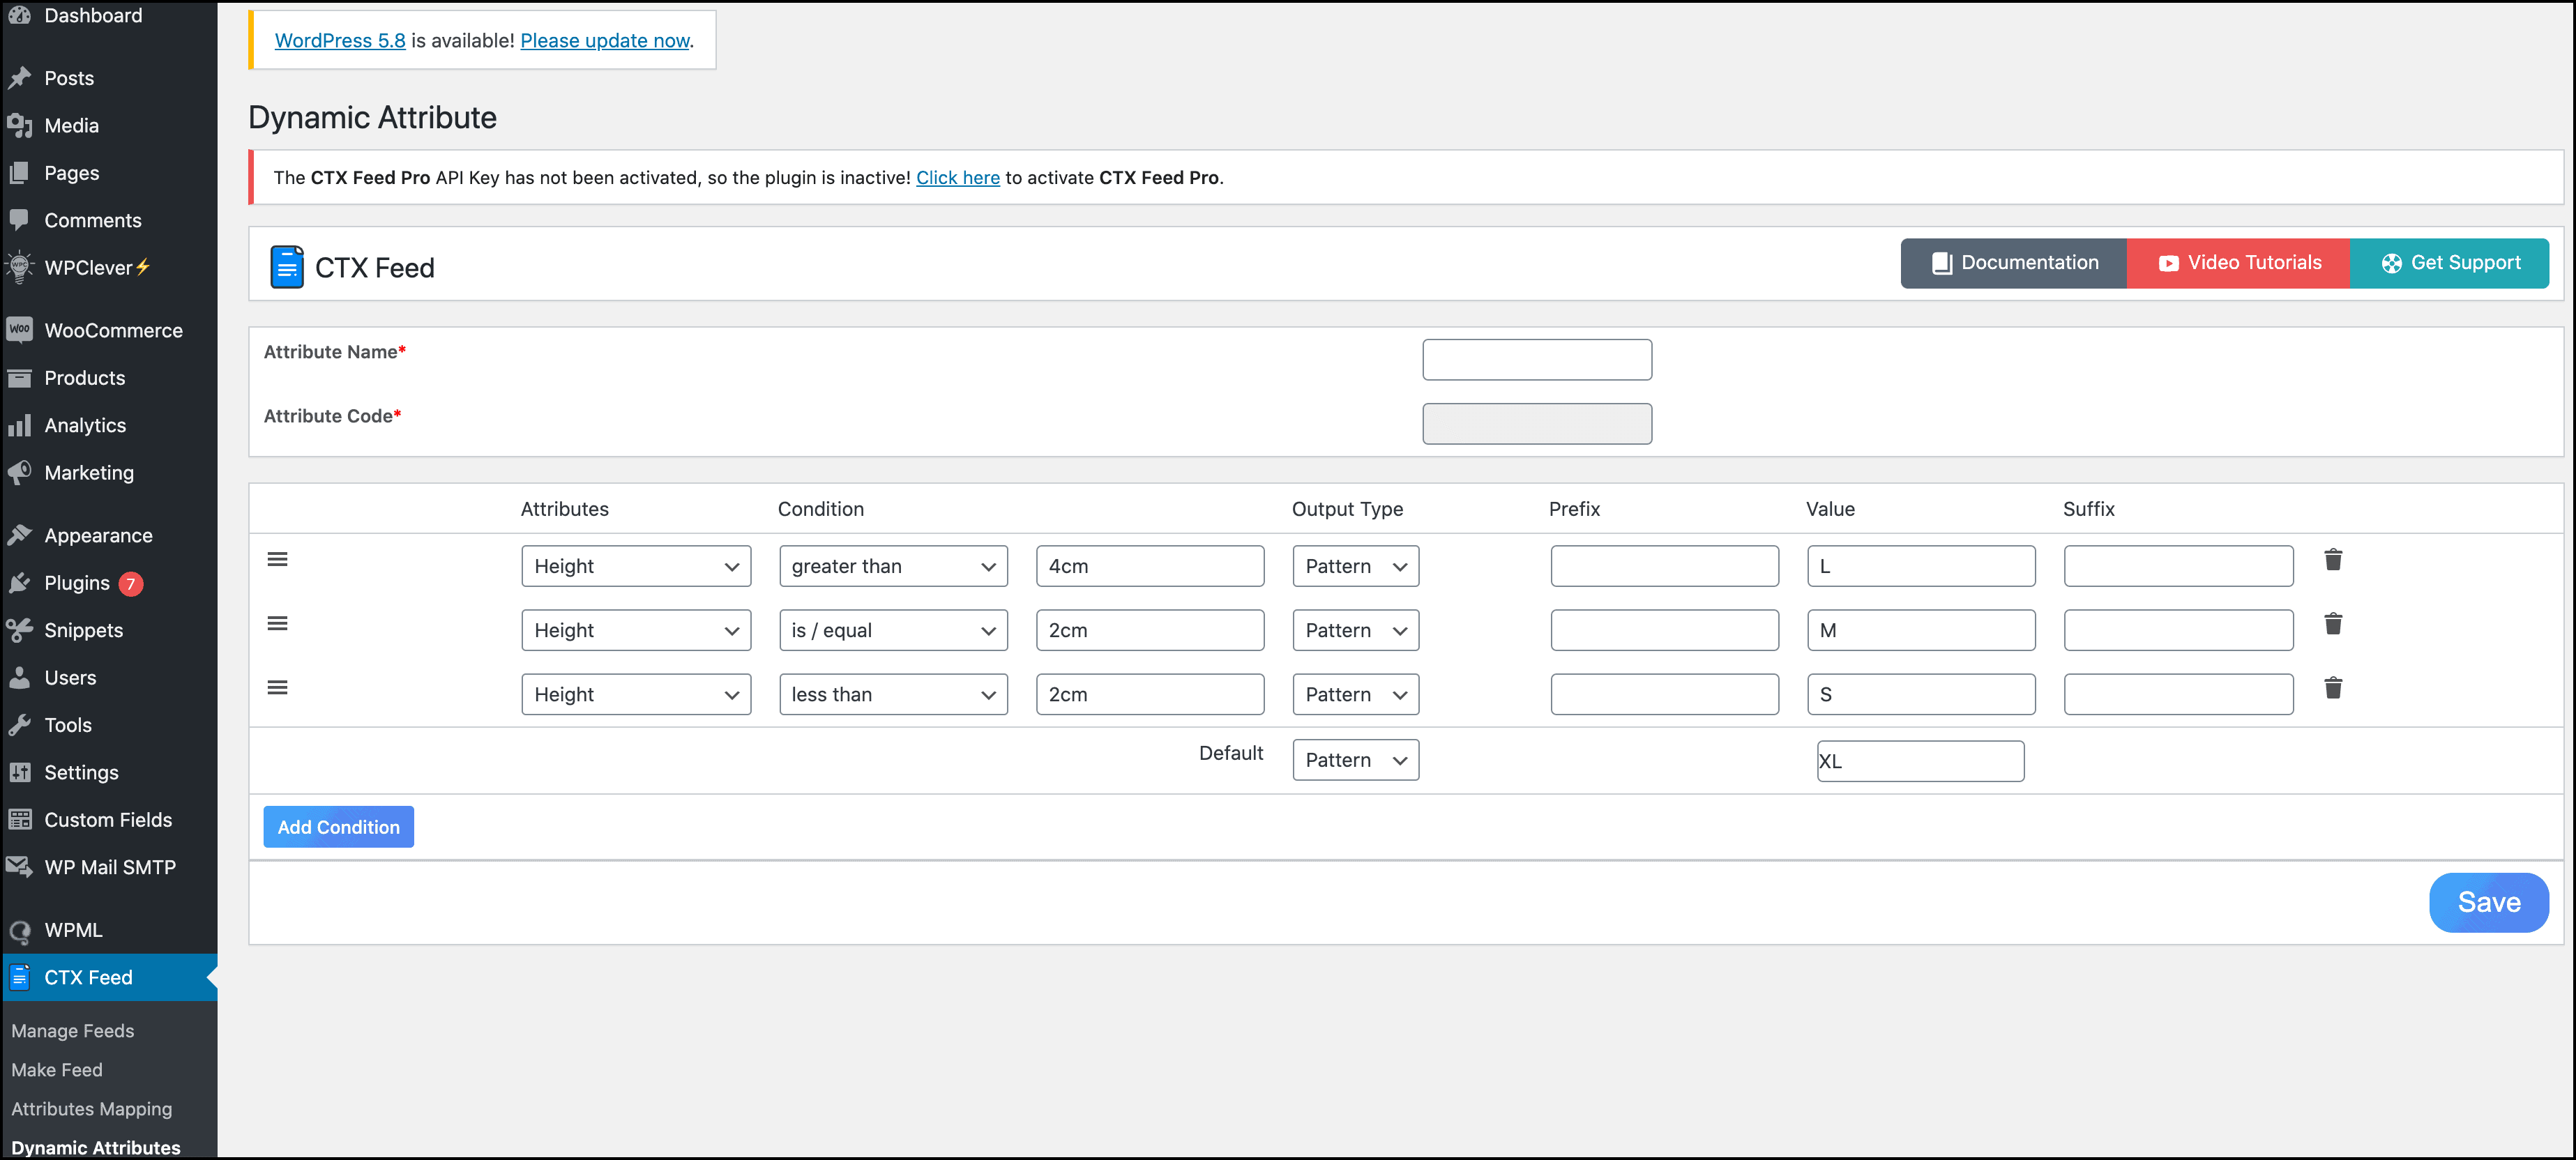Open Video Tutorials page

point(2239,261)
